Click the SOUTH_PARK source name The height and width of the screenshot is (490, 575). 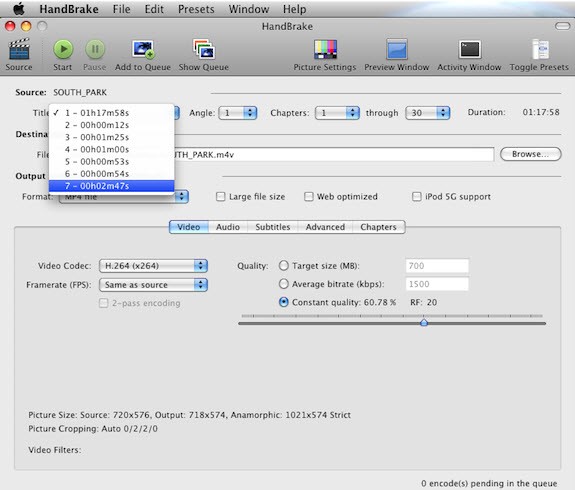[x=80, y=92]
